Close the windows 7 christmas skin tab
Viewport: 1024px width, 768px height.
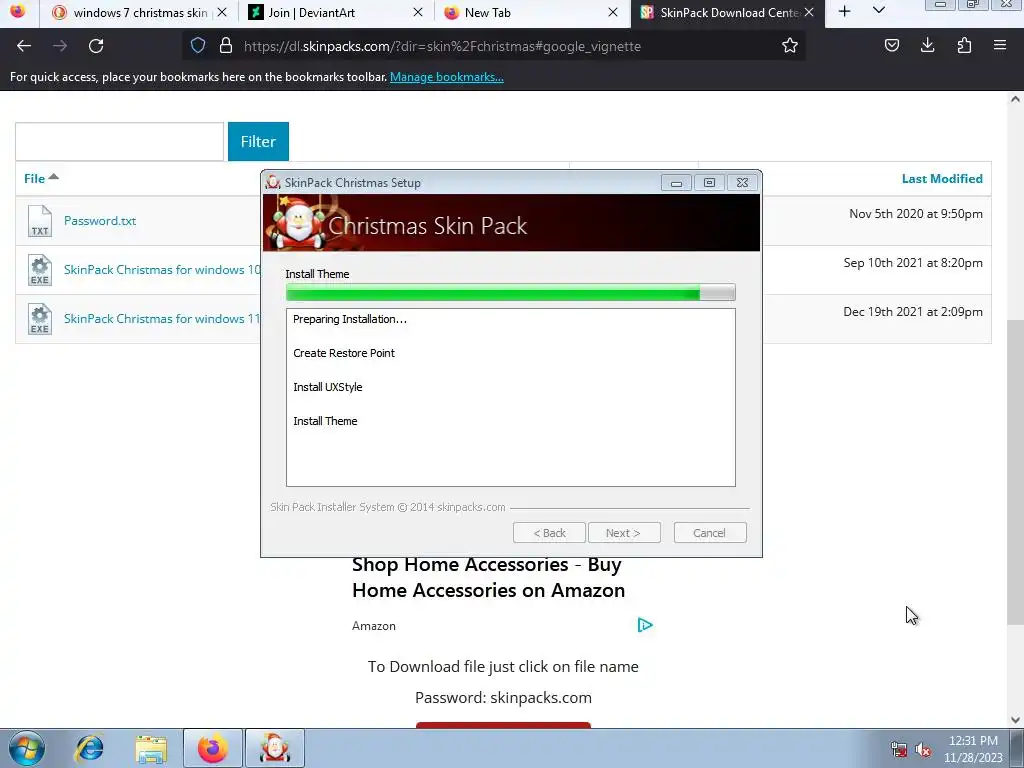point(222,12)
